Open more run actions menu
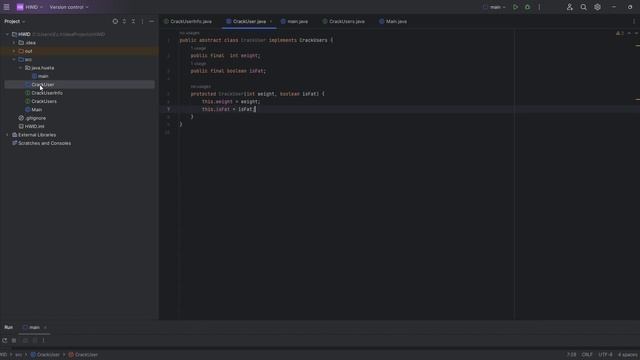The image size is (640, 360). coord(539,7)
